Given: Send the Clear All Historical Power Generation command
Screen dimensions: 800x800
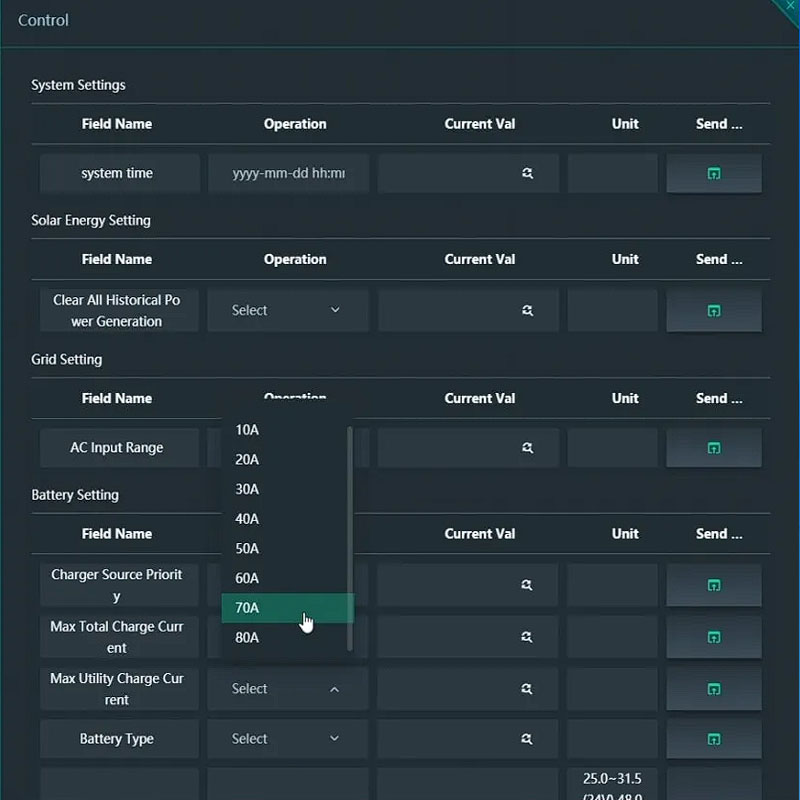Looking at the screenshot, I should [714, 310].
